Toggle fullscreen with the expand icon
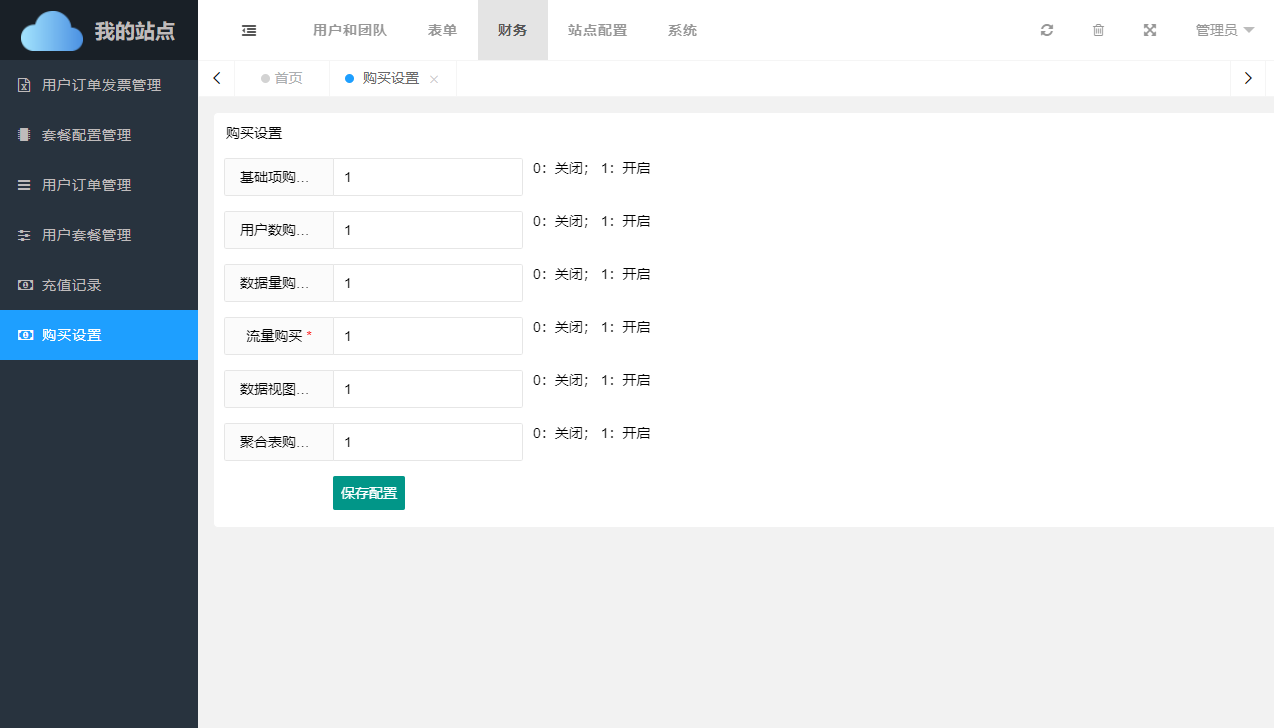Screen dimensions: 1274x728 pos(1150,30)
